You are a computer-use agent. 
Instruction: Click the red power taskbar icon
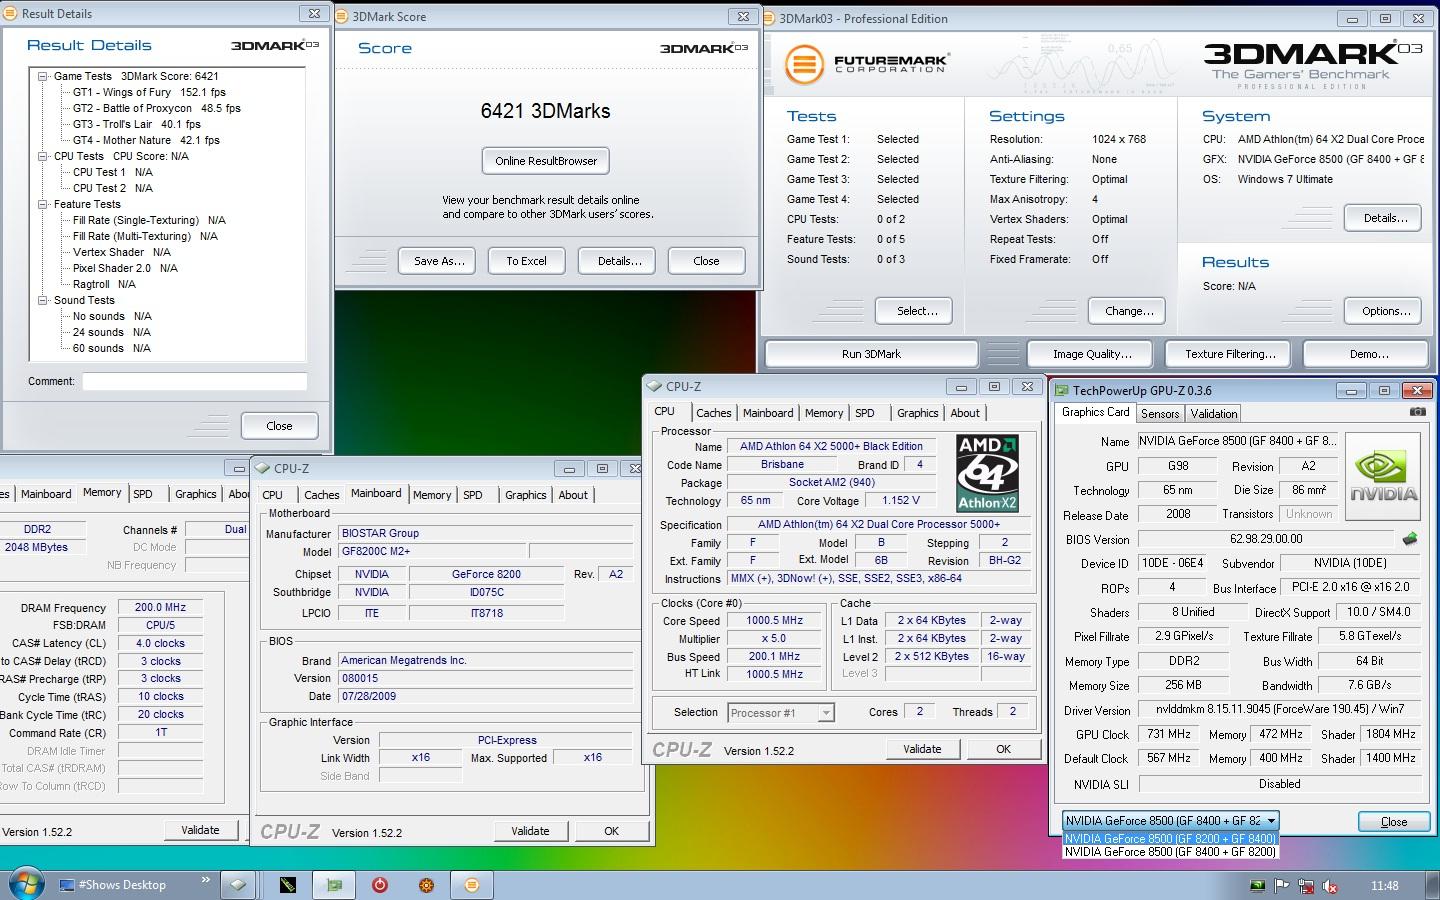[x=380, y=885]
